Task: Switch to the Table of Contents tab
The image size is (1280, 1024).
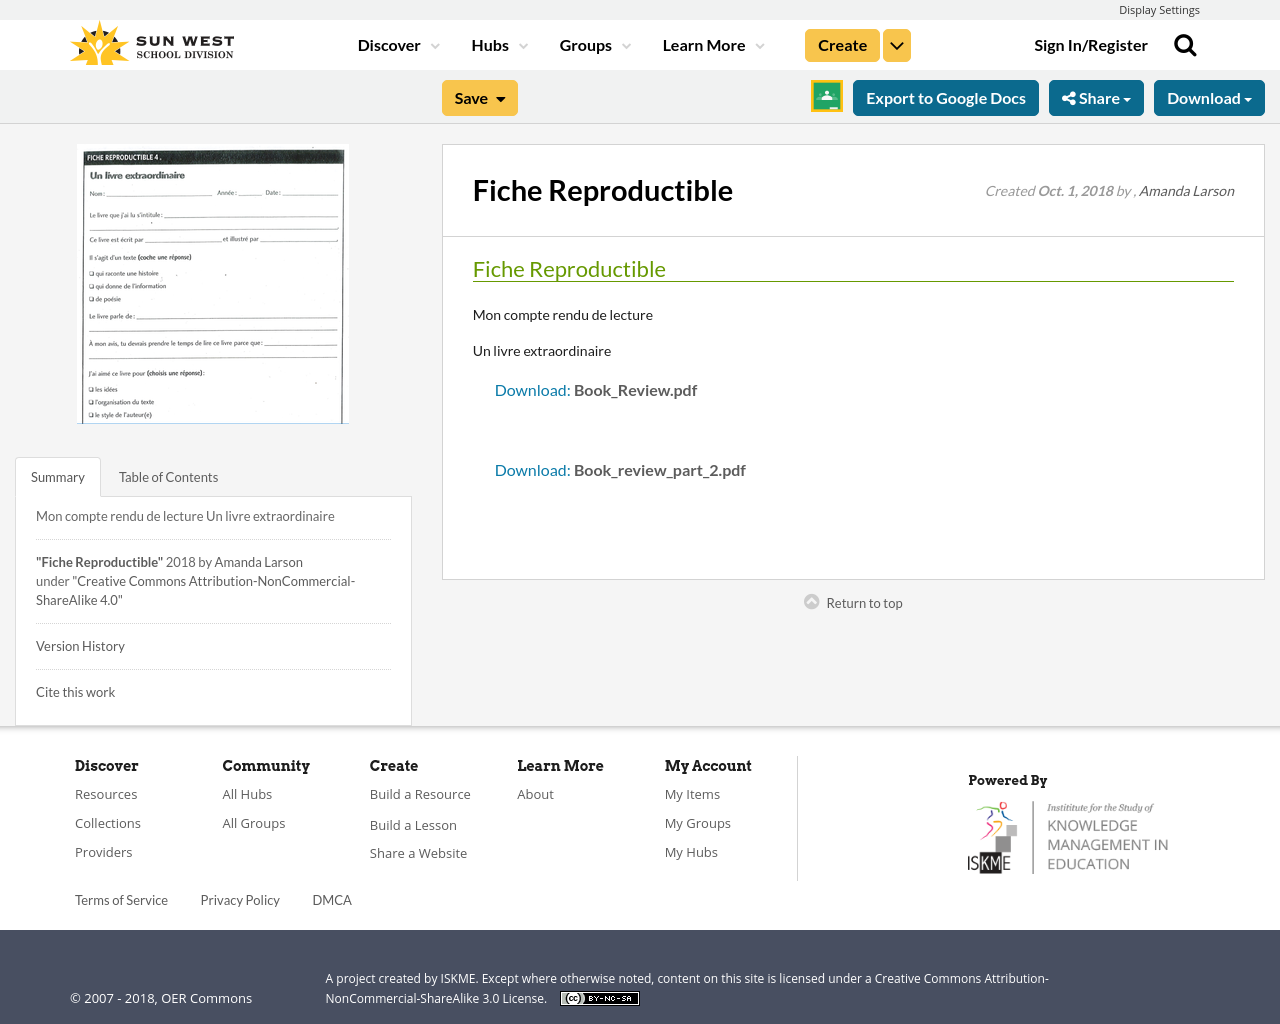Action: coord(167,476)
